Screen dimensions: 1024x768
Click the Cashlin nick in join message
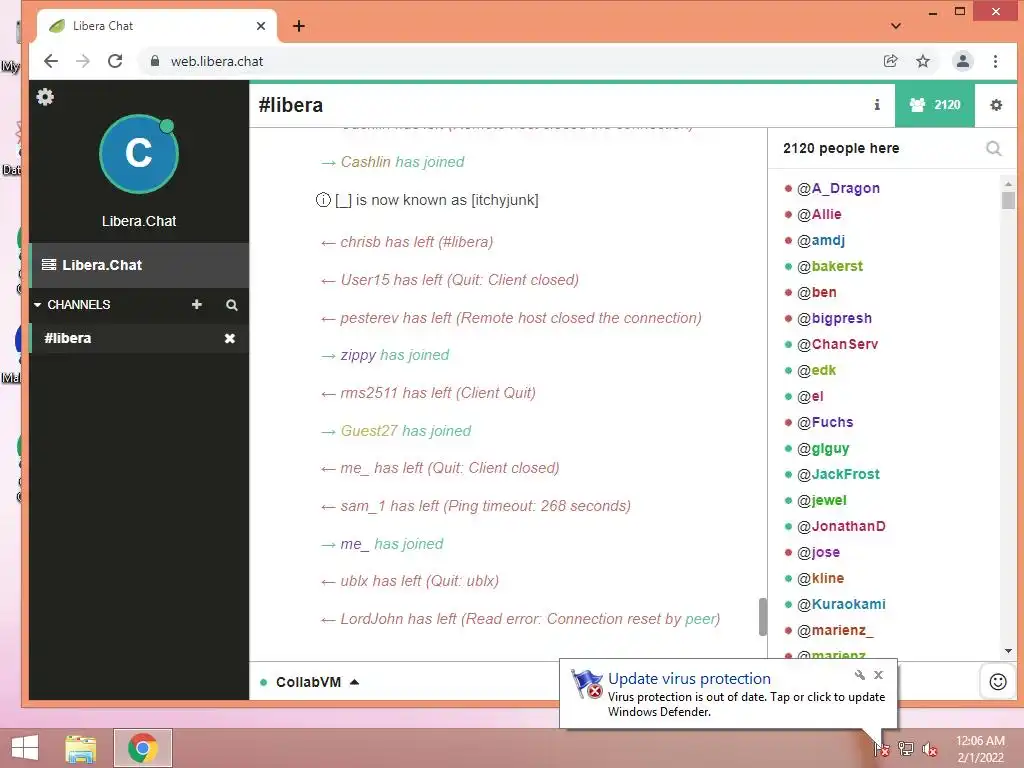coord(365,162)
